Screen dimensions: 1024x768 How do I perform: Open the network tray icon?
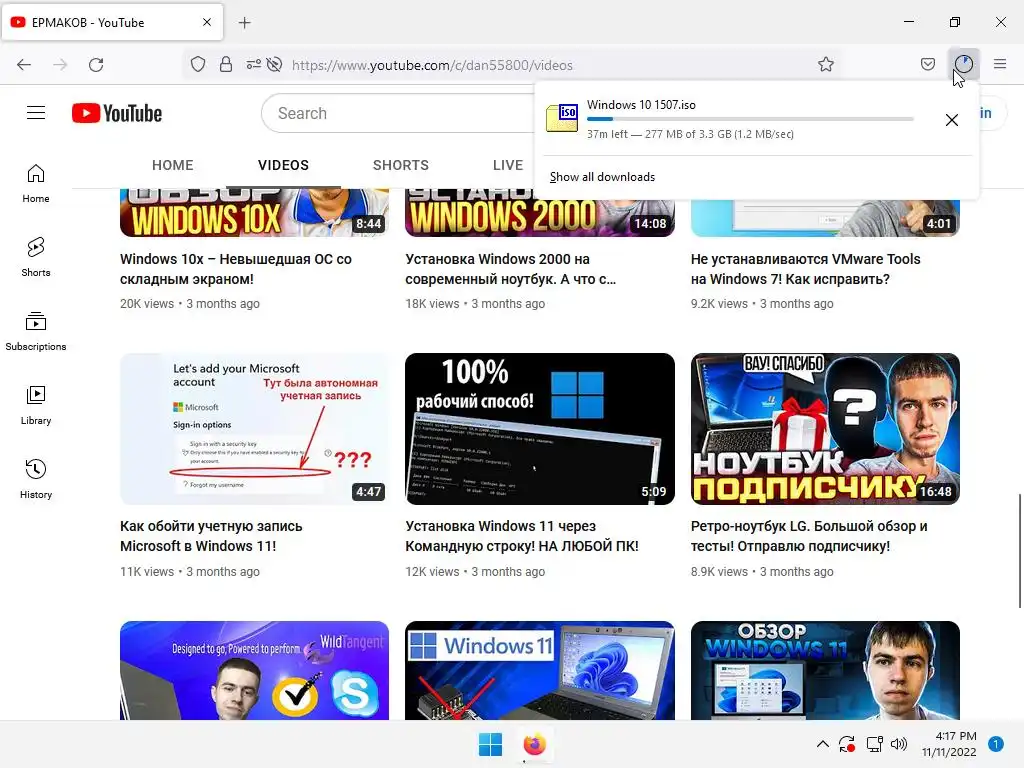click(x=874, y=744)
